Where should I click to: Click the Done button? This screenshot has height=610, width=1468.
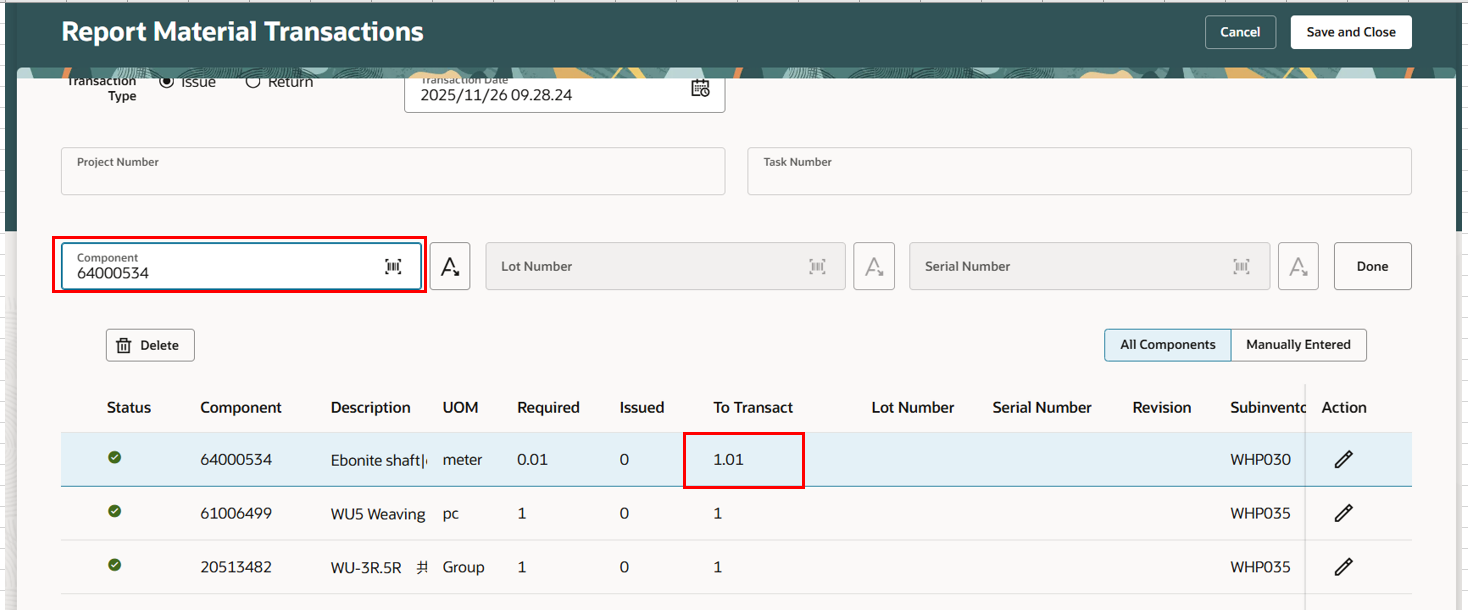click(1372, 266)
